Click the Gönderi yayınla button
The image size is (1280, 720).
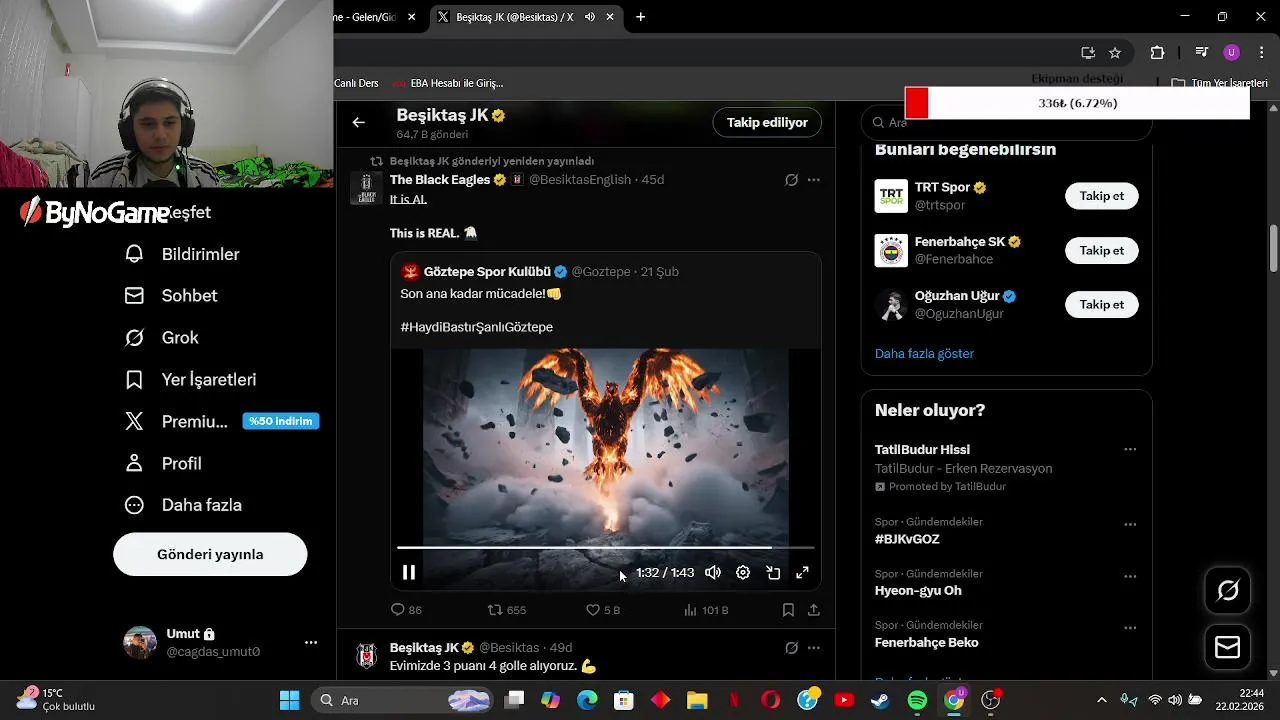210,554
